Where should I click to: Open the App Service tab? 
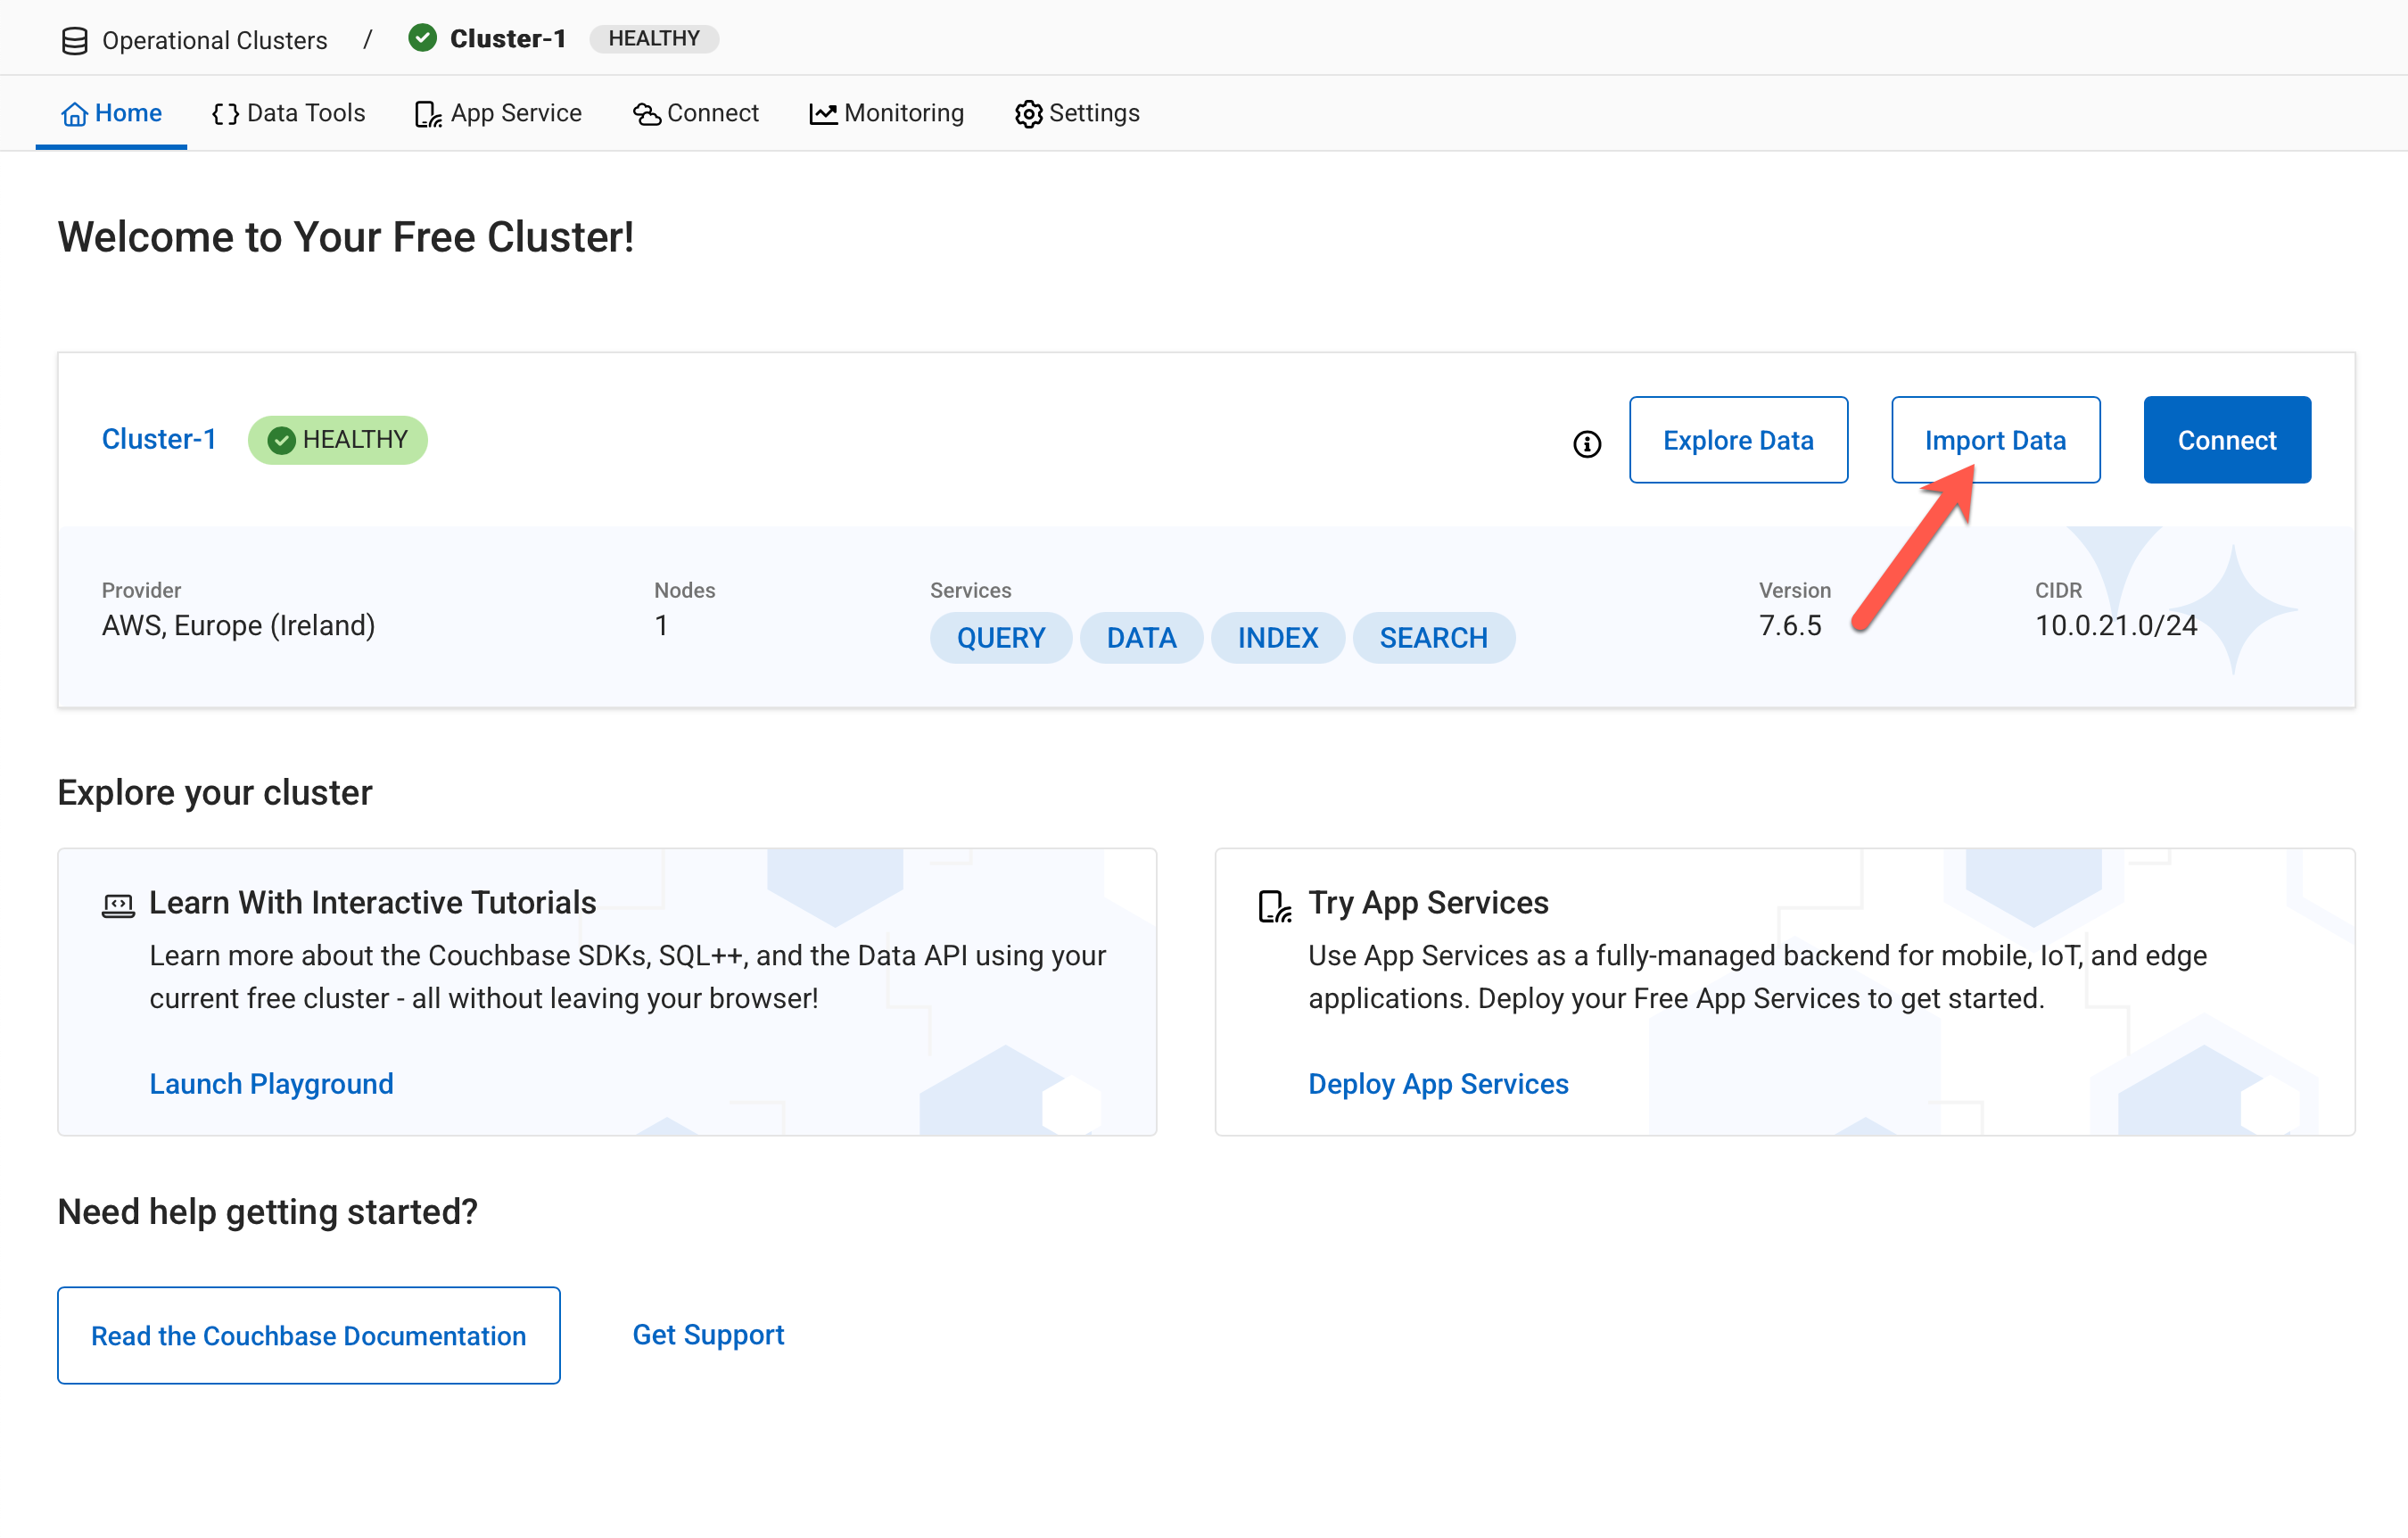coord(498,113)
